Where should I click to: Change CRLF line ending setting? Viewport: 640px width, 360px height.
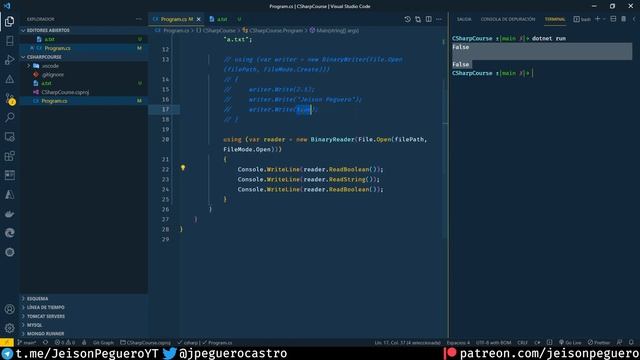tap(522, 342)
